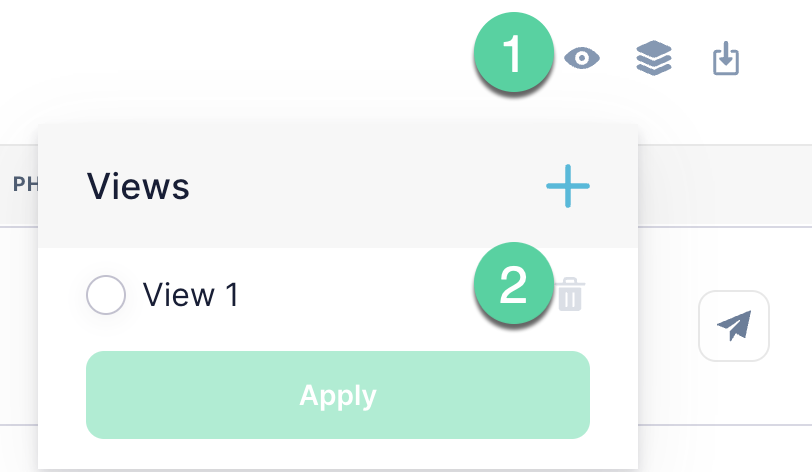This screenshot has width=812, height=472.
Task: Click the table header strip right of popup
Action: [725, 185]
